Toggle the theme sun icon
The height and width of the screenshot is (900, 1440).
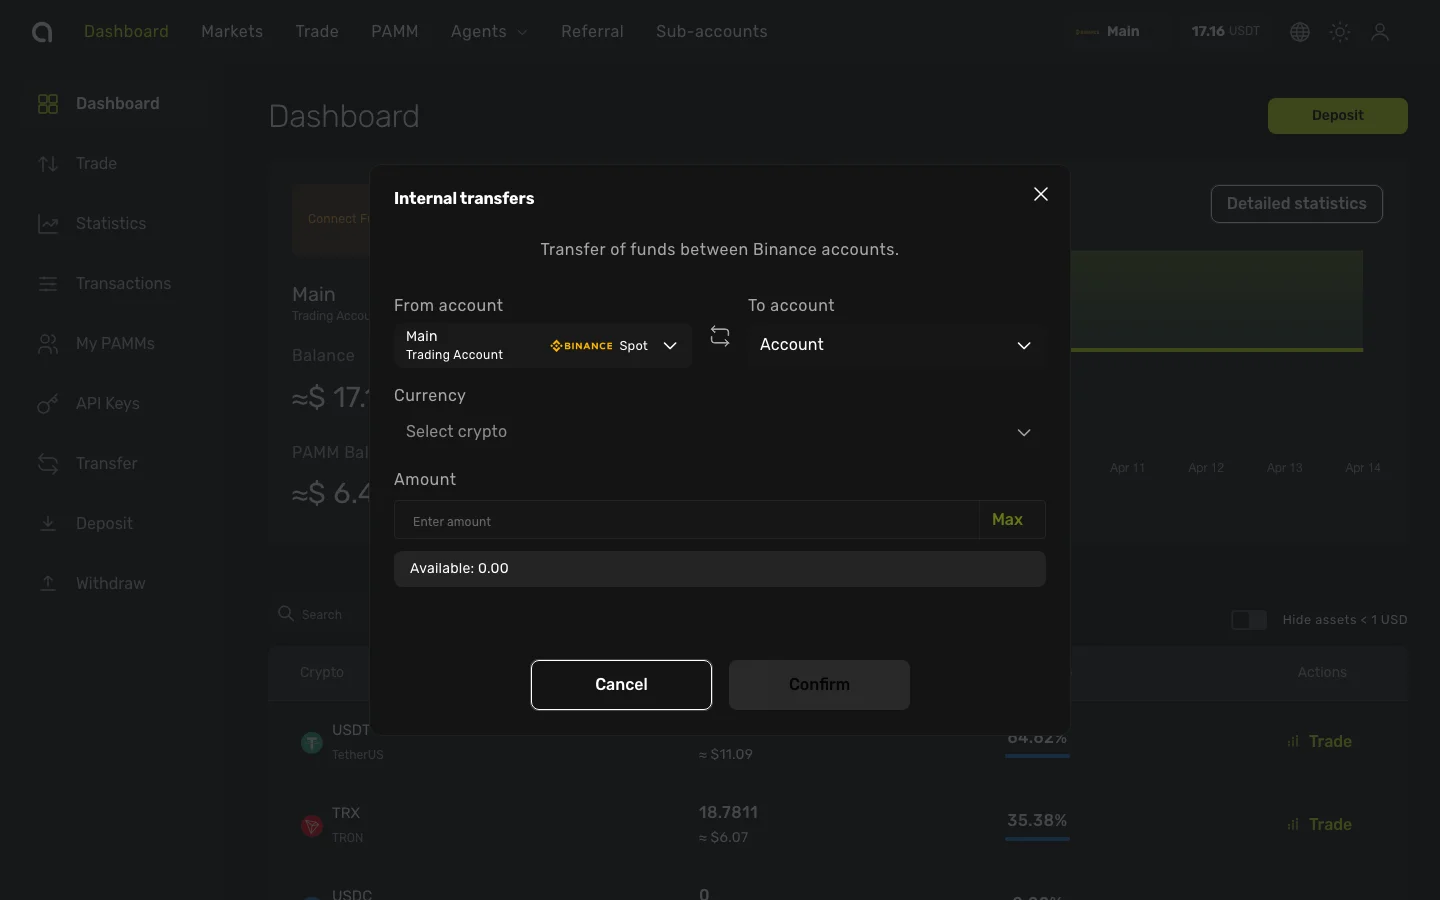1339,31
